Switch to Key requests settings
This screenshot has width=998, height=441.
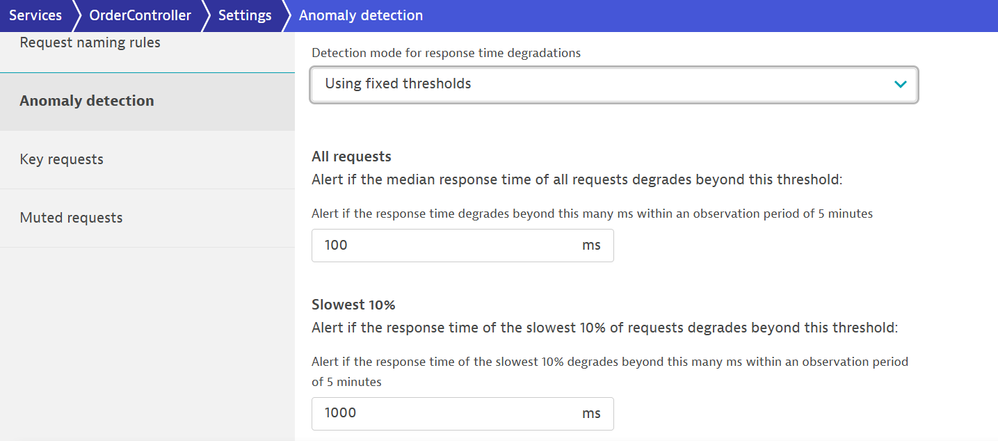coord(62,160)
